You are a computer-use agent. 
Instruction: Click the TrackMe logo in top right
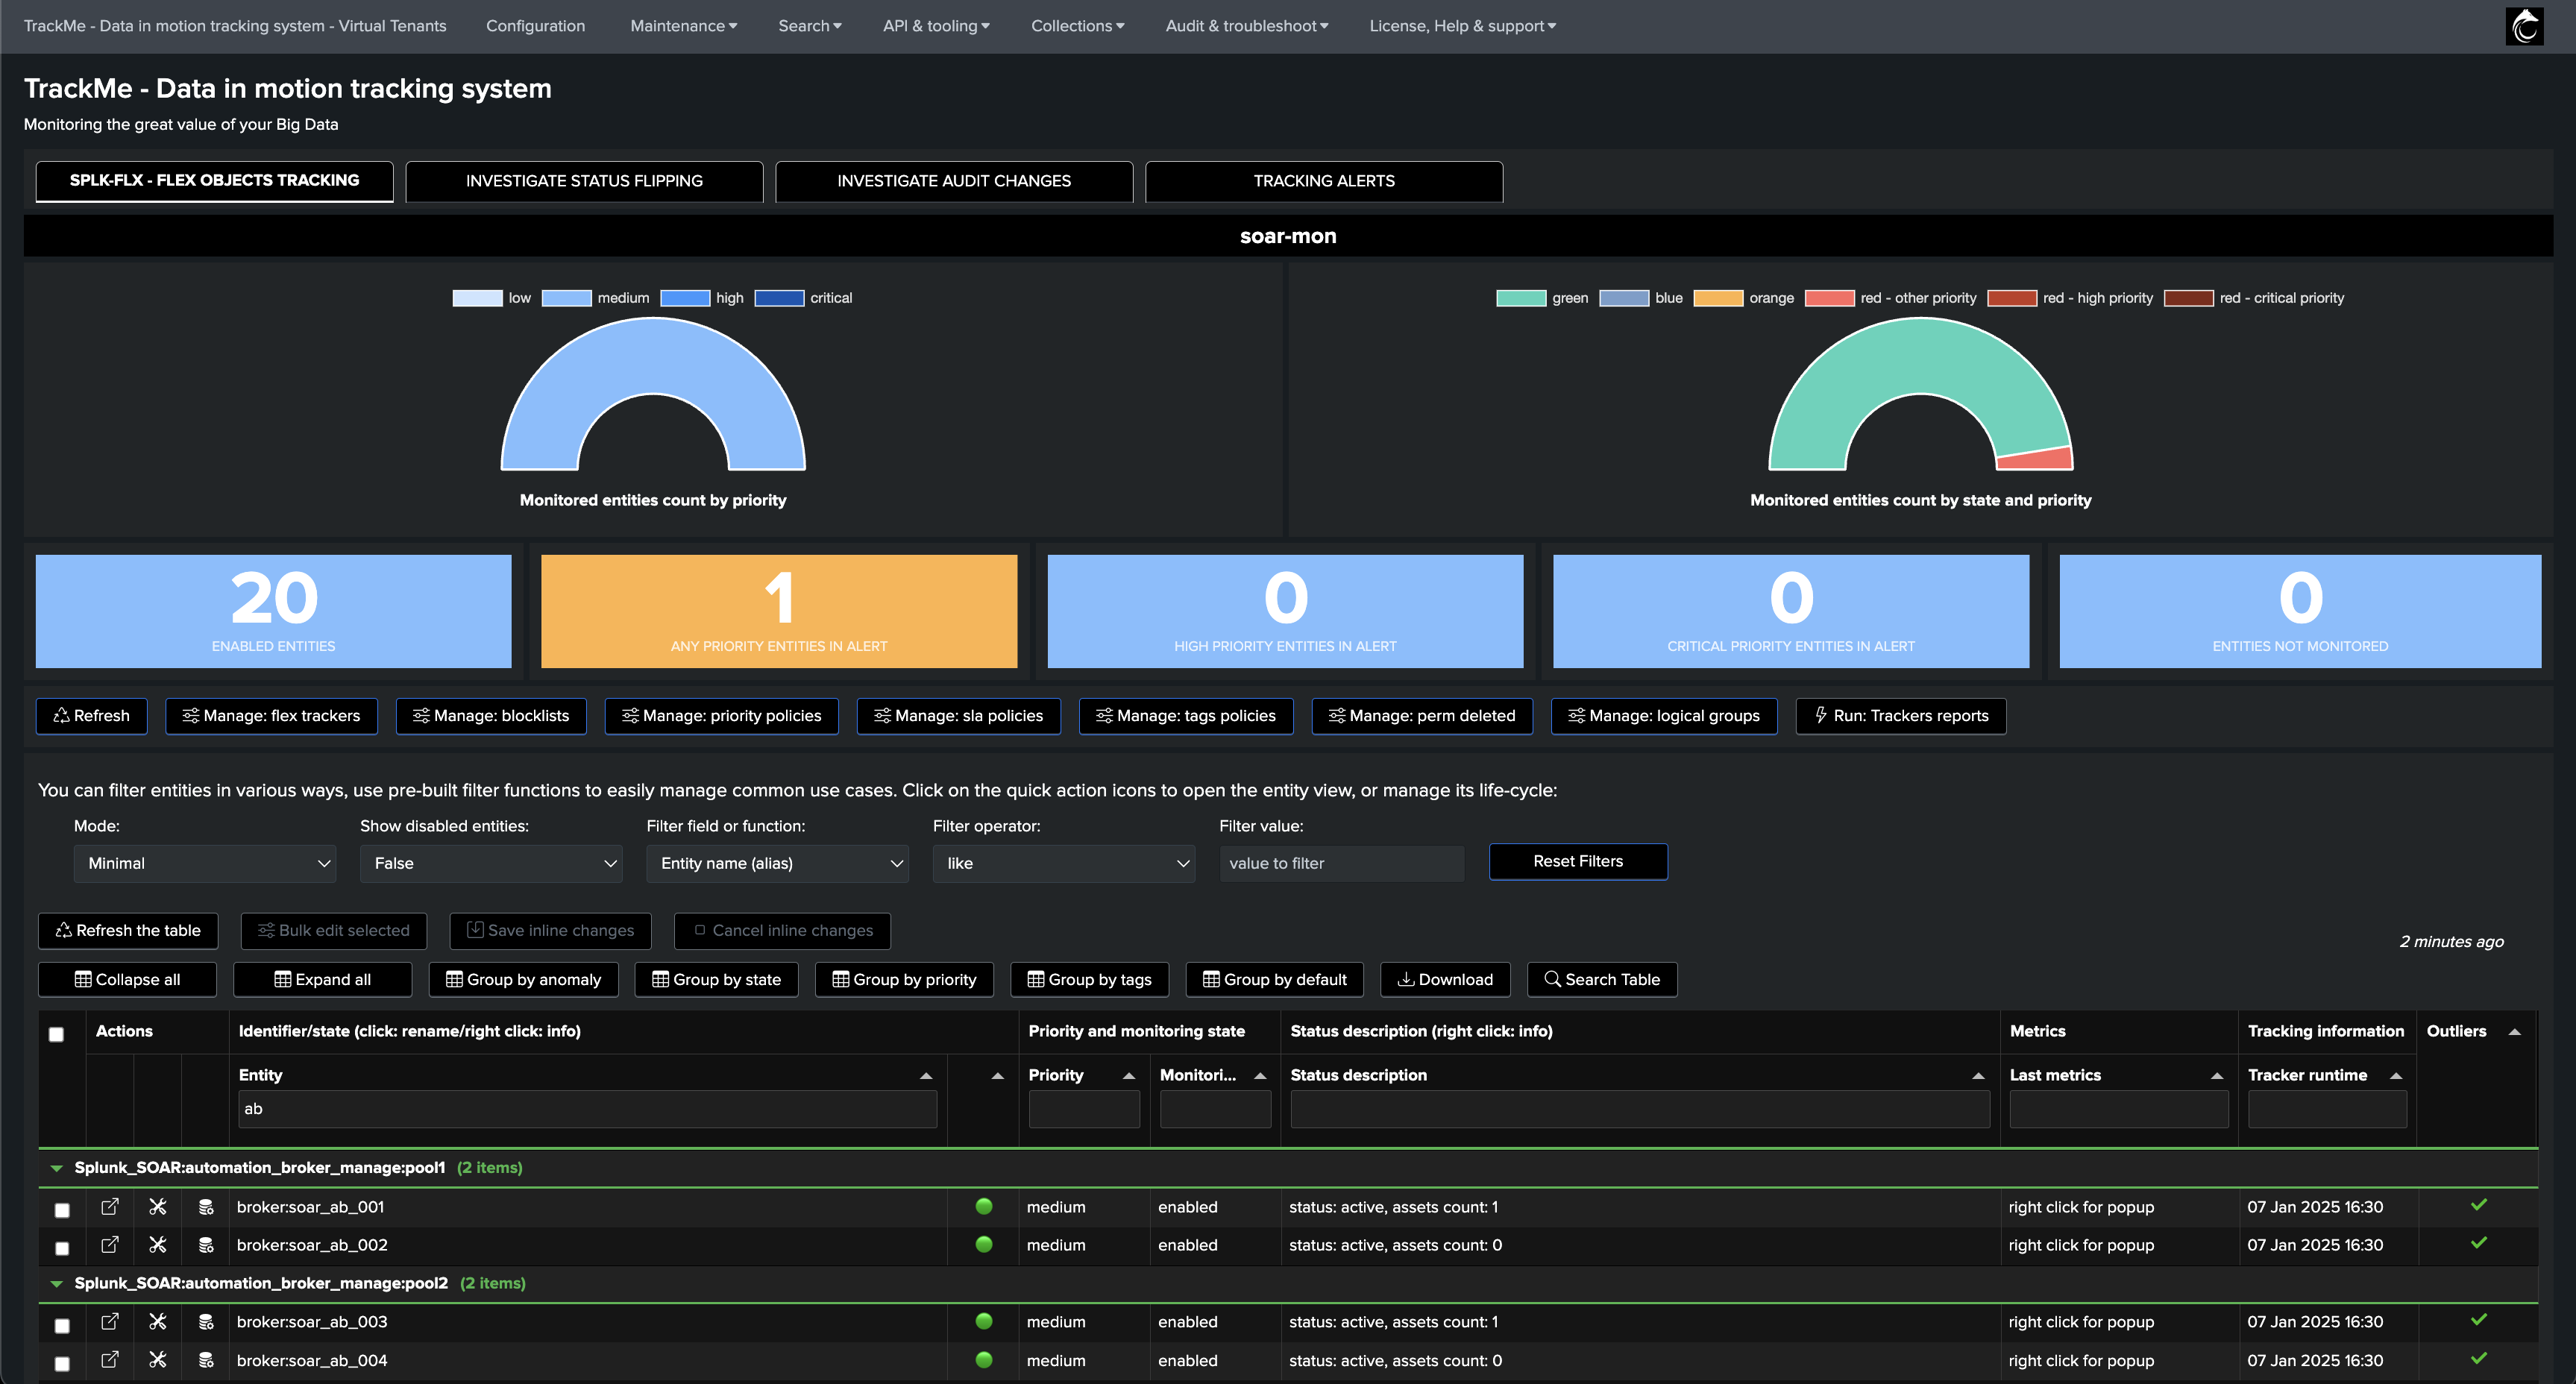tap(2524, 26)
